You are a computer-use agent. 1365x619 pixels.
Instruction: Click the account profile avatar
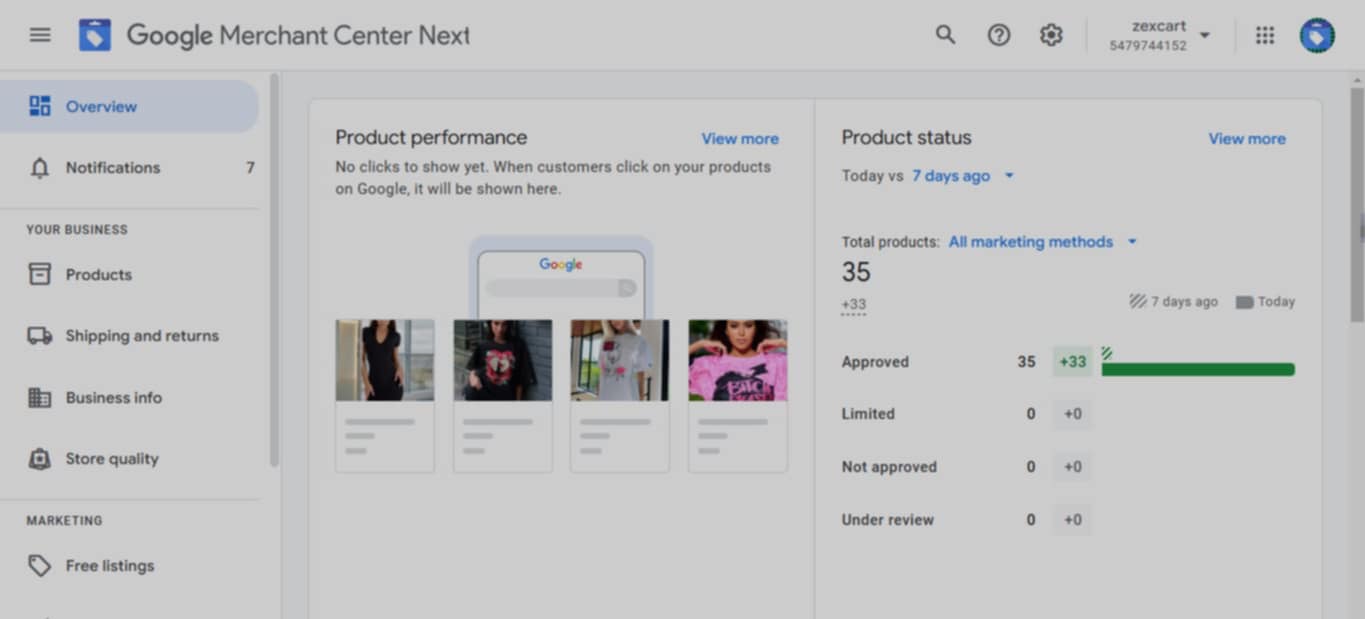1317,35
